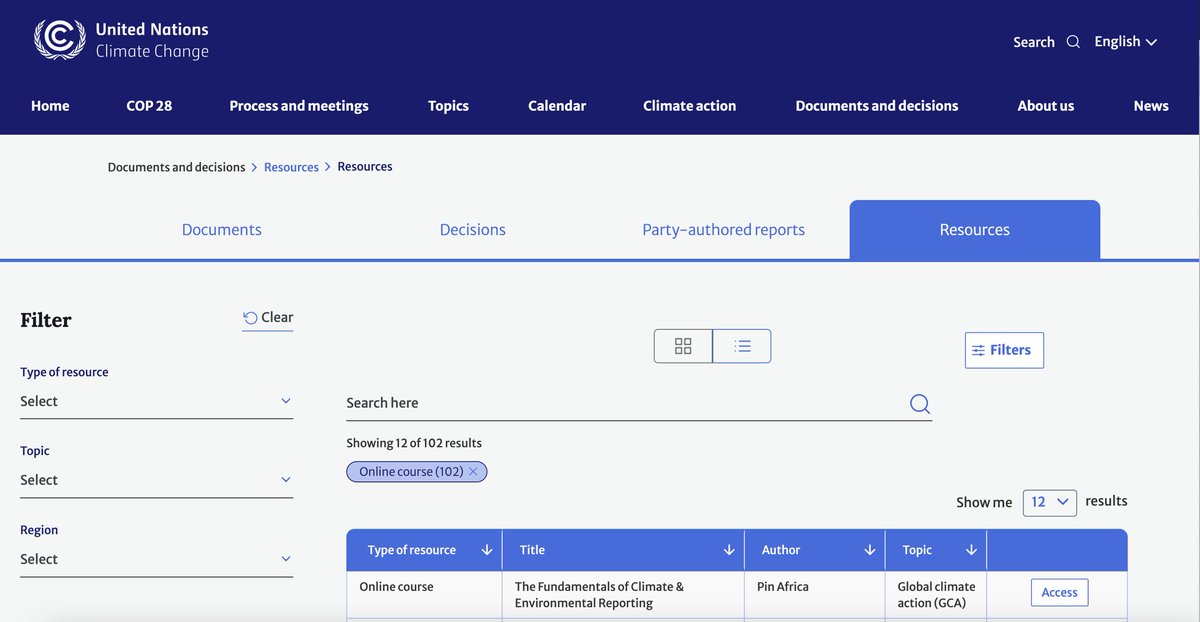Open the Filters button with sliders icon
The image size is (1200, 622).
(1004, 350)
